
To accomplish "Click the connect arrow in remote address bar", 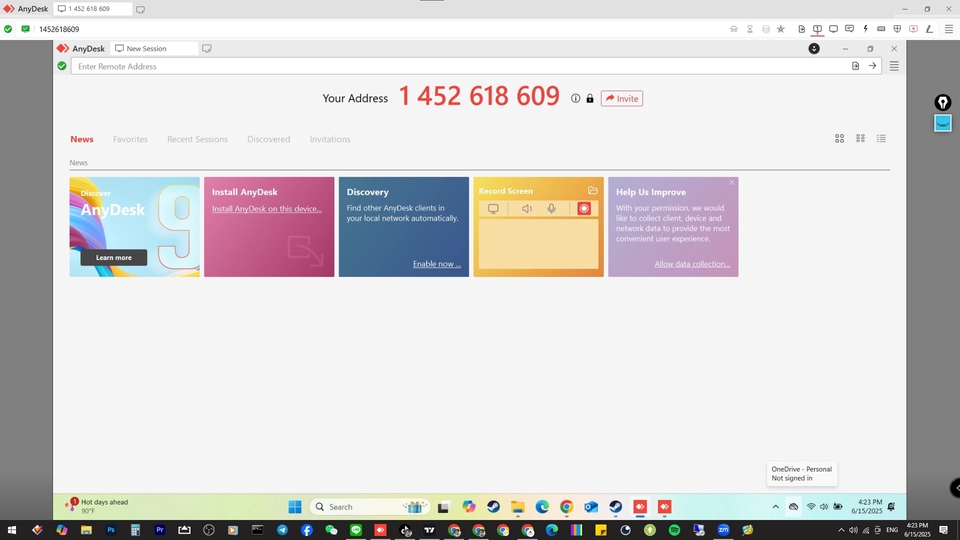I will pyautogui.click(x=872, y=66).
